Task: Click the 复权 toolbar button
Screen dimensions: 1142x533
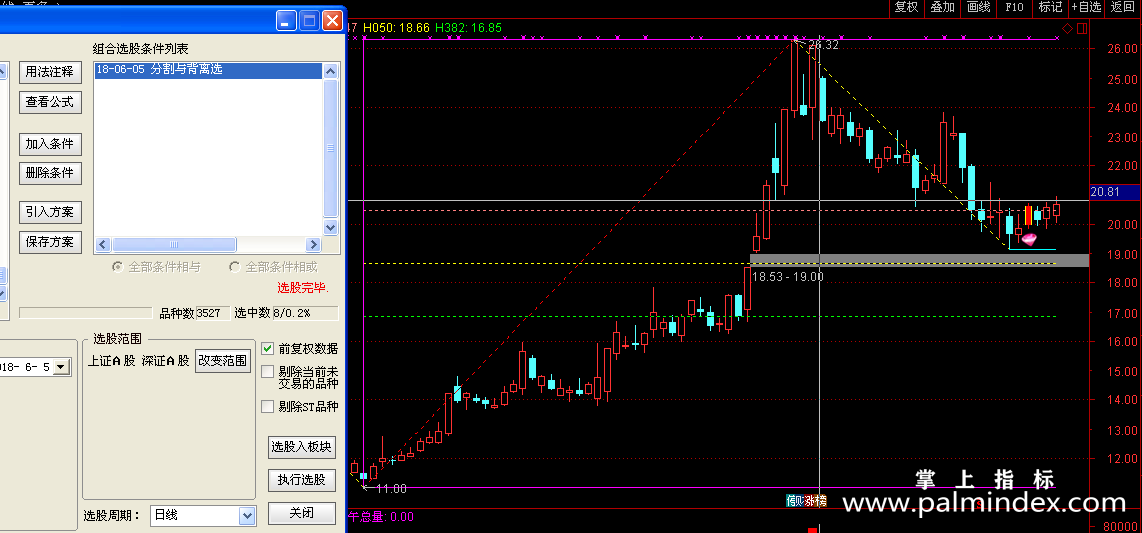Action: tap(907, 7)
